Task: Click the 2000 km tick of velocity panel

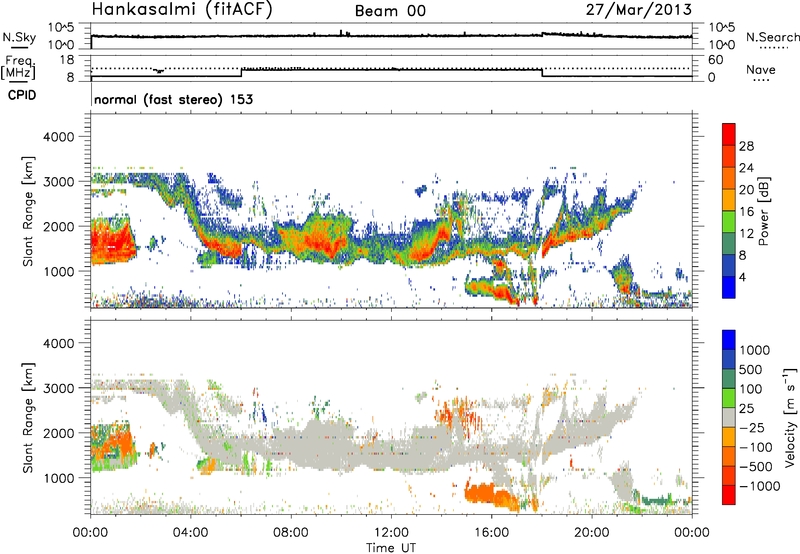Action: click(x=58, y=433)
